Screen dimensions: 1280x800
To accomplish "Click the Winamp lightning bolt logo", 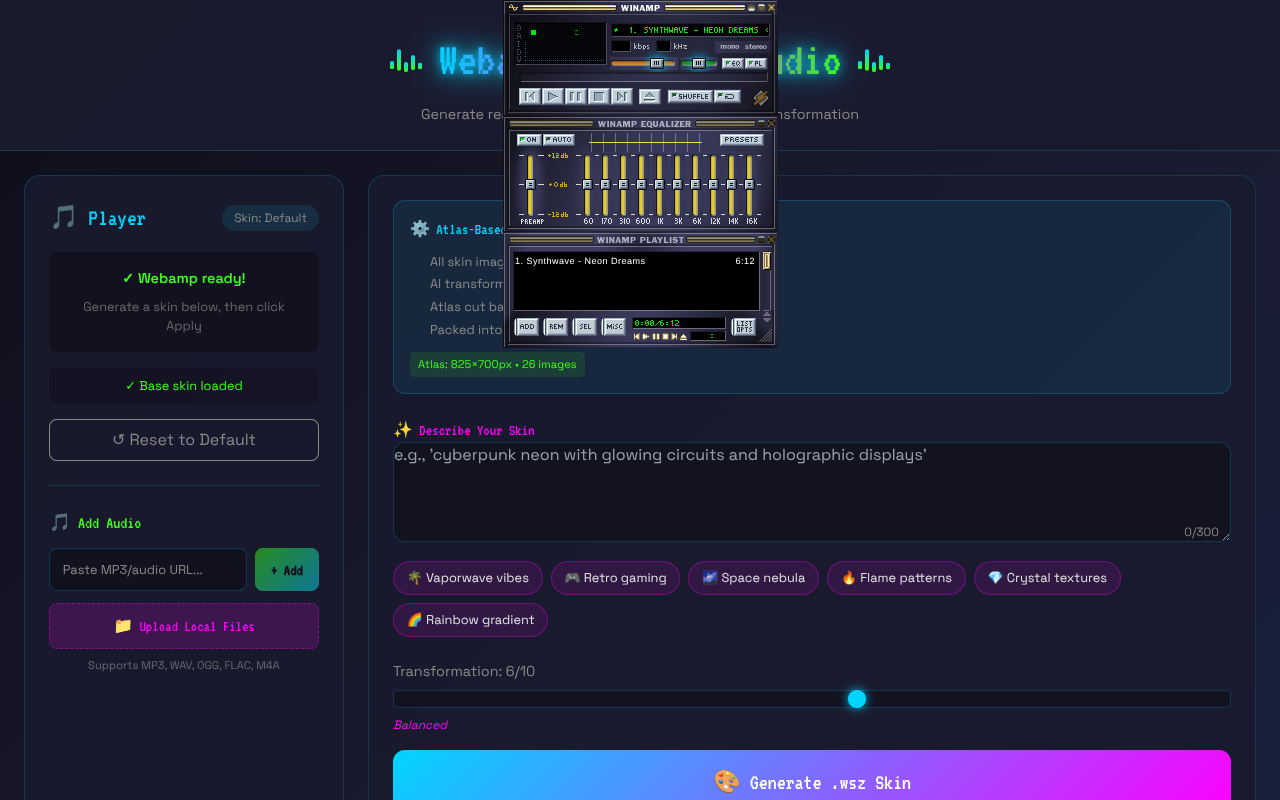I will click(761, 96).
